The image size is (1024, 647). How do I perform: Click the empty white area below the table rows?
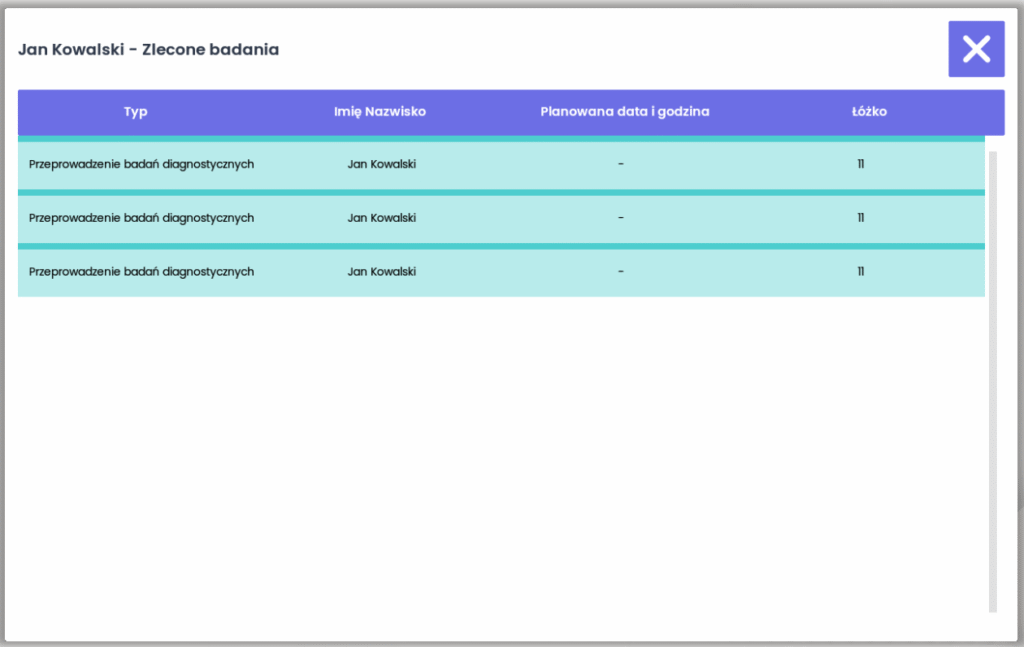pos(500,450)
